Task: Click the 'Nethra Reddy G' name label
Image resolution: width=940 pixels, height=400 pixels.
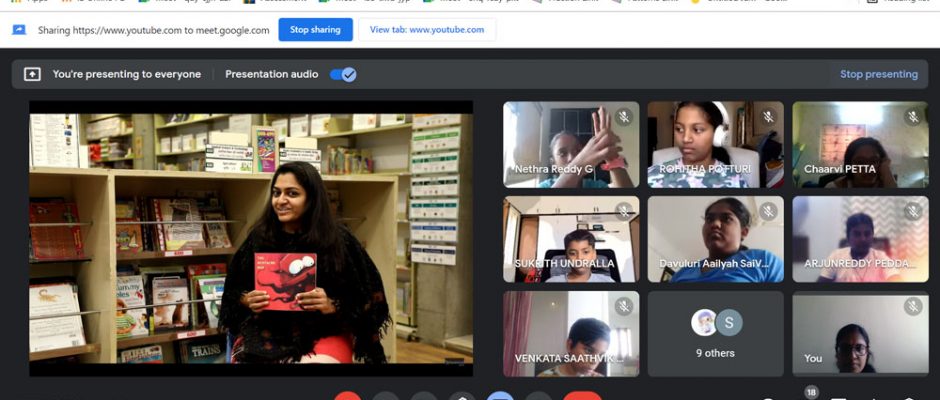Action: pos(554,169)
